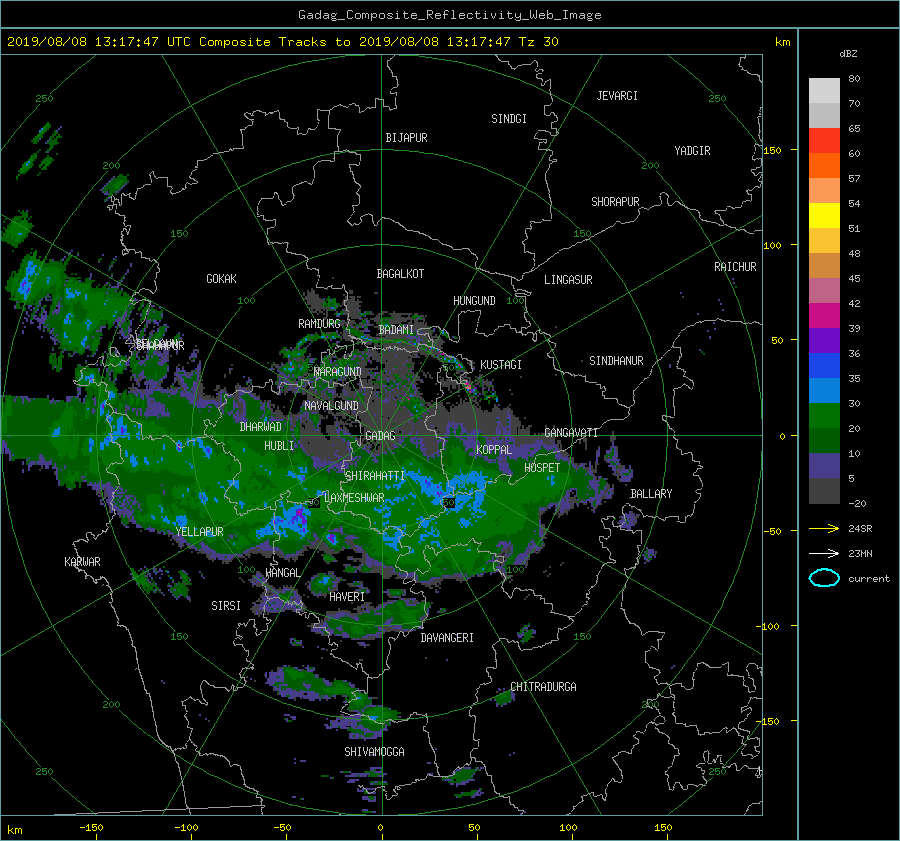This screenshot has height=841, width=900.
Task: Click the GANGAVATI city label
Action: click(x=571, y=432)
